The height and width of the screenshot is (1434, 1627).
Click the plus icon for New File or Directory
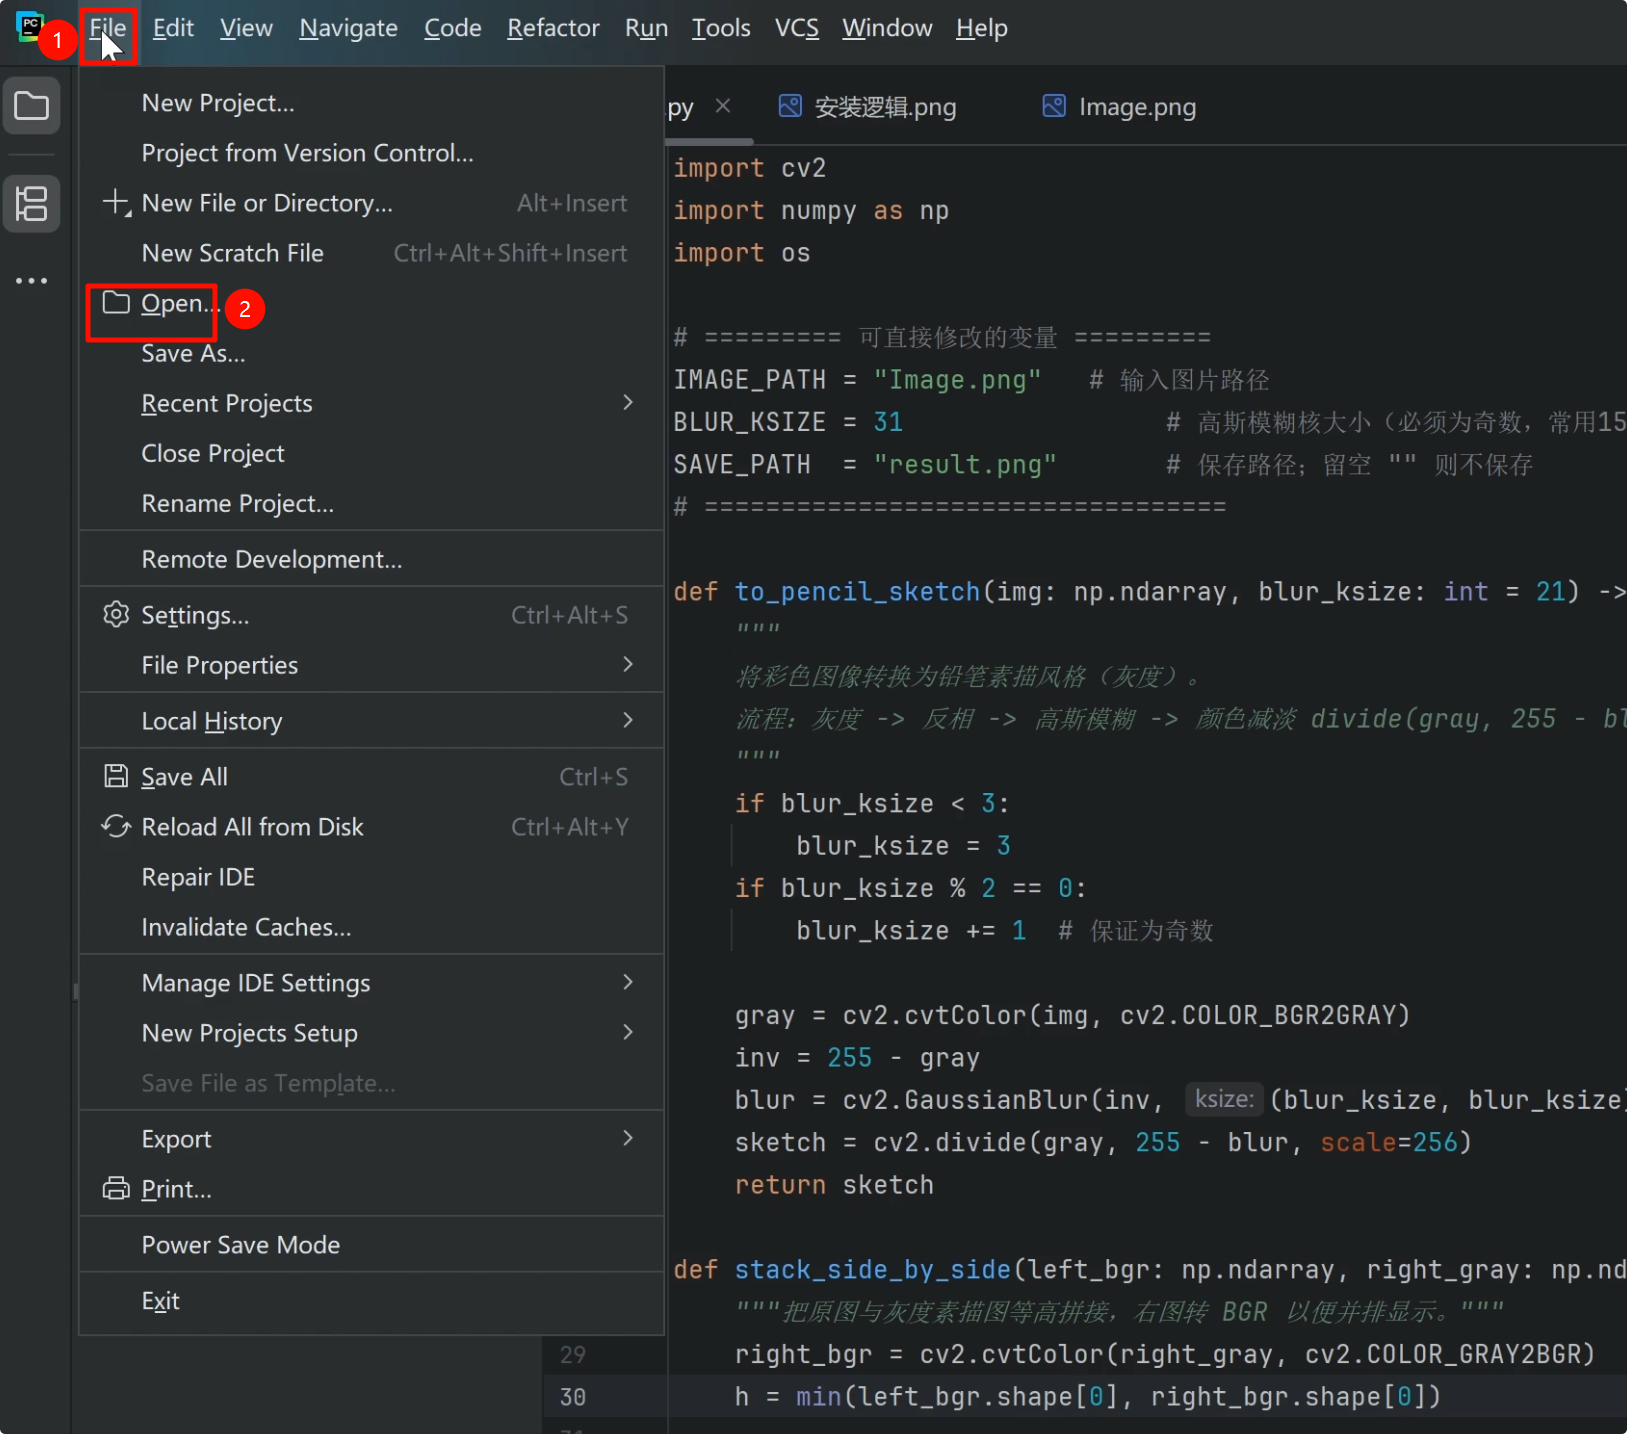(117, 203)
